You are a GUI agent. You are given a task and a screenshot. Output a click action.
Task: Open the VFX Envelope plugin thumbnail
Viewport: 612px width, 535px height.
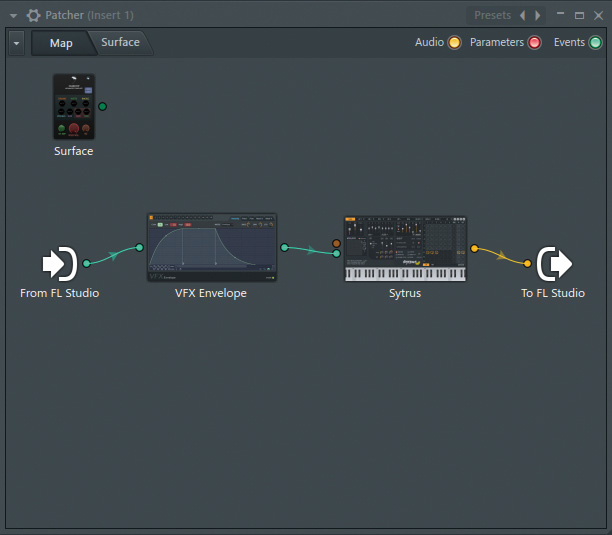pos(212,247)
